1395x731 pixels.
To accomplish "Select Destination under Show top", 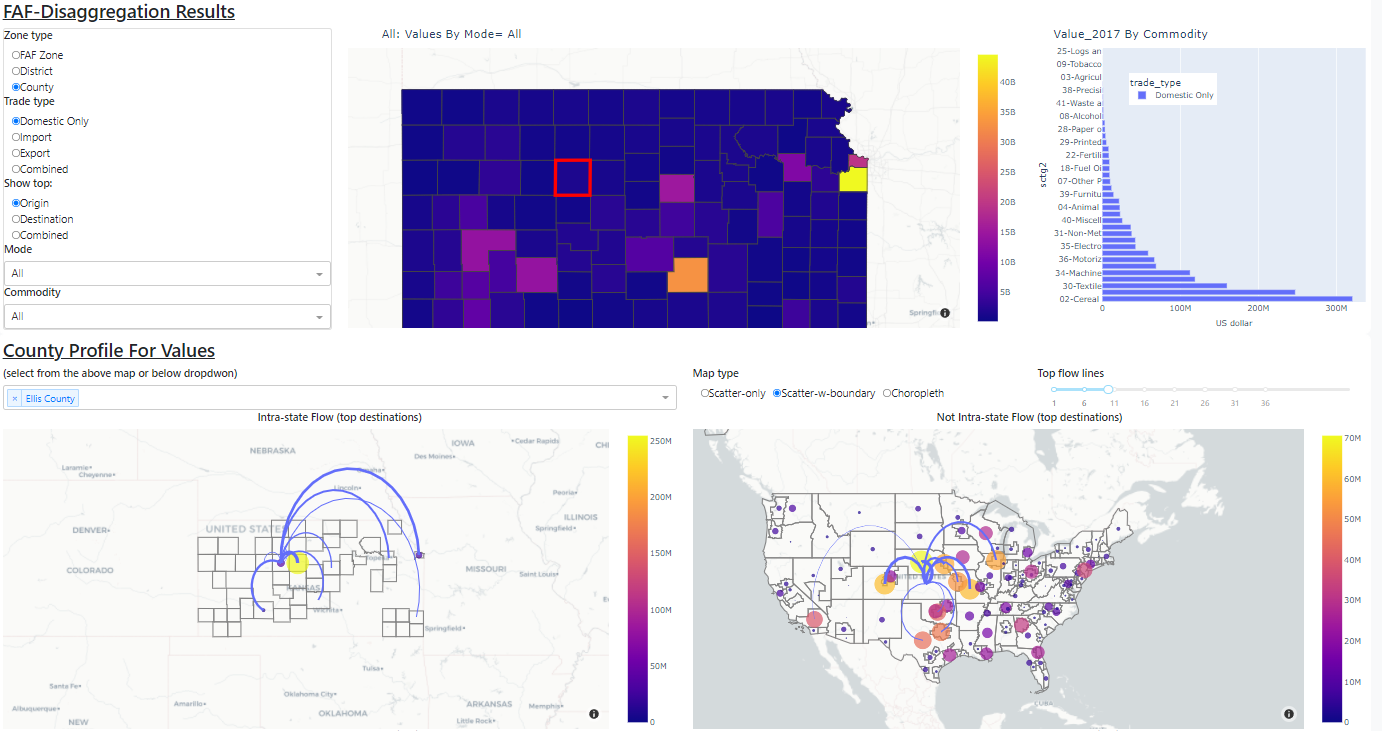I will tap(16, 219).
